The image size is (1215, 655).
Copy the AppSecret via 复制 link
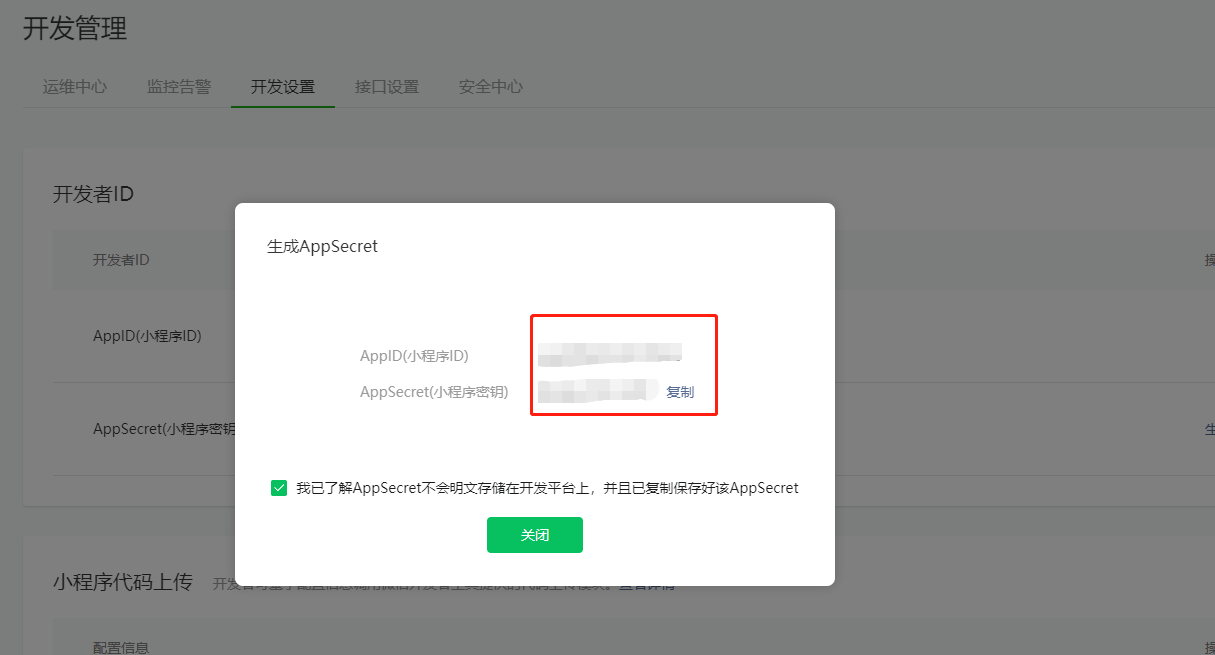point(680,392)
